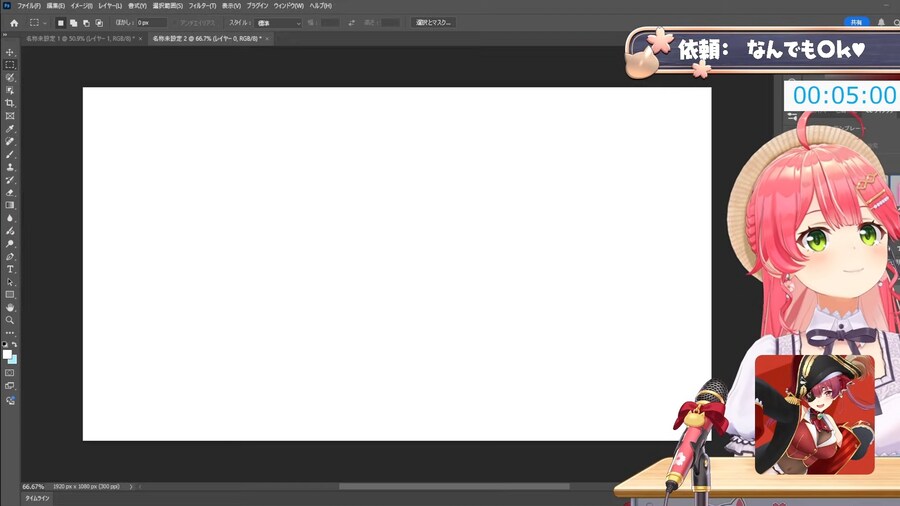Open the 編集 menu
The height and width of the screenshot is (506, 900).
pyautogui.click(x=56, y=6)
